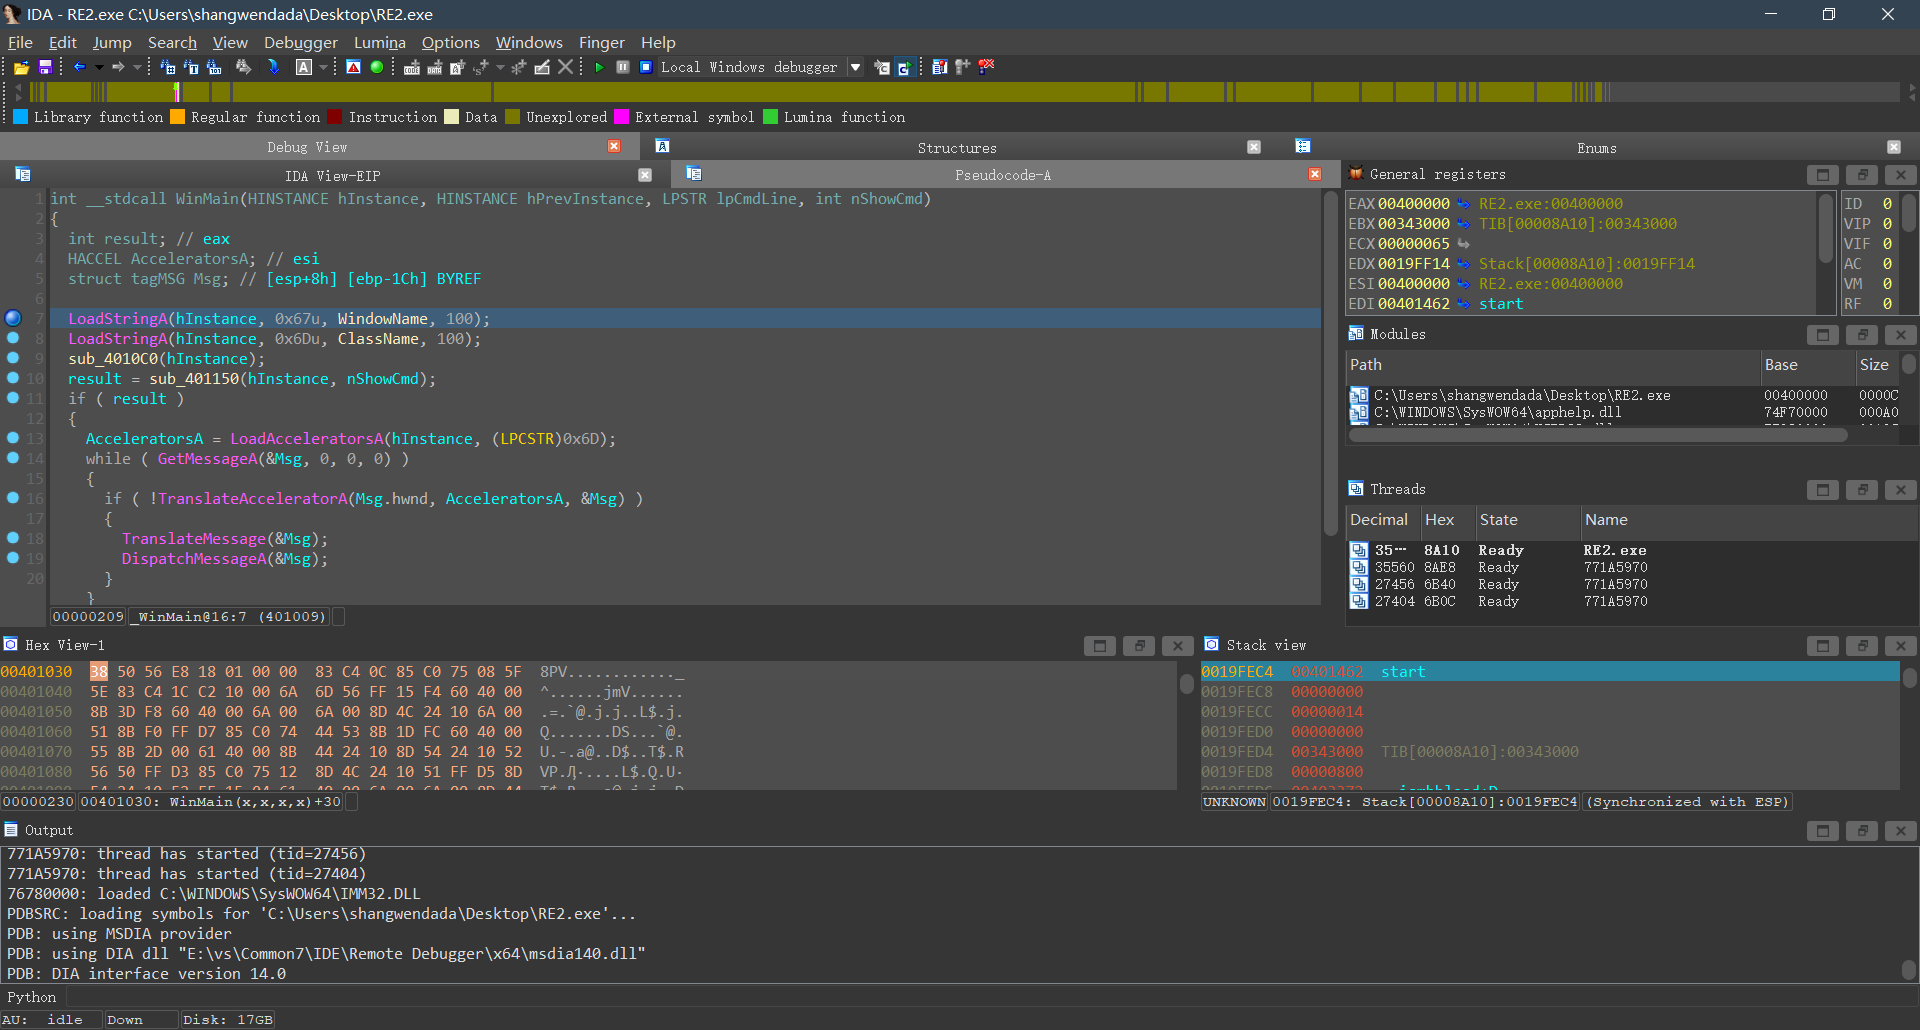Open the Debugger menu
This screenshot has height=1030, width=1920.
coord(301,42)
